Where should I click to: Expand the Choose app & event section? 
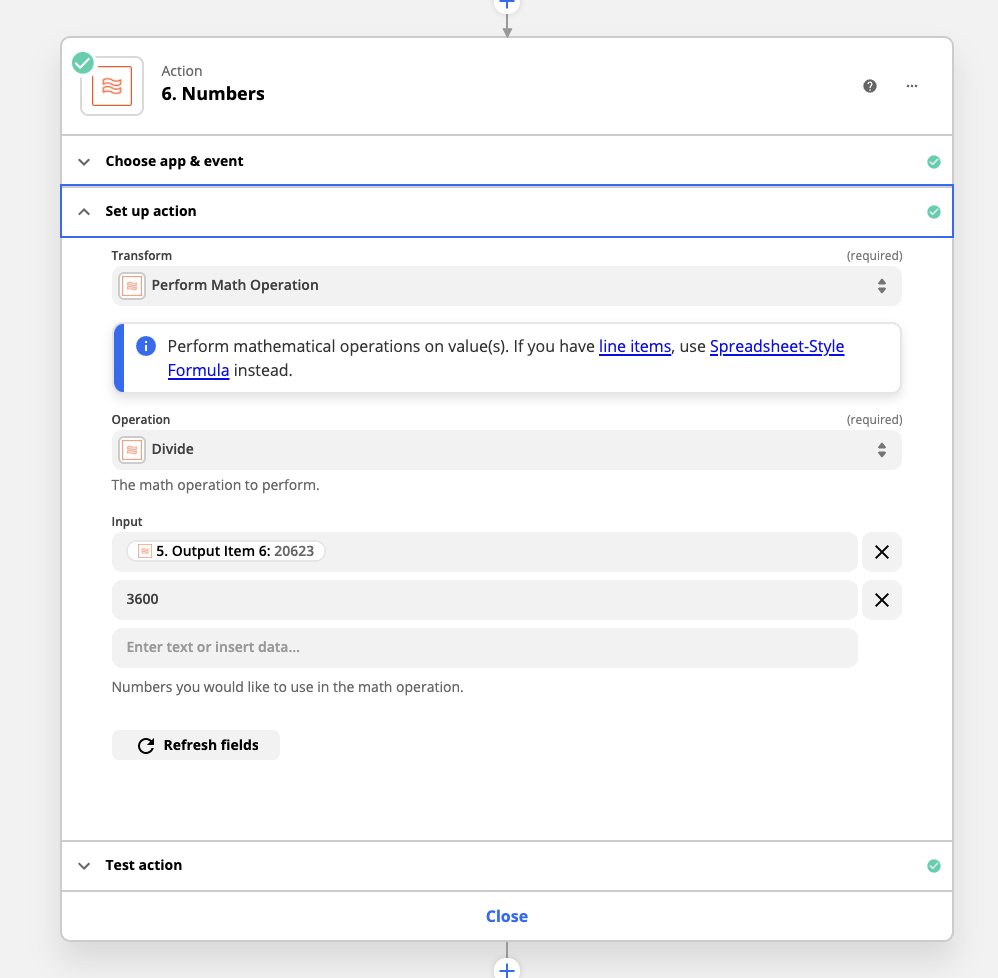(507, 161)
